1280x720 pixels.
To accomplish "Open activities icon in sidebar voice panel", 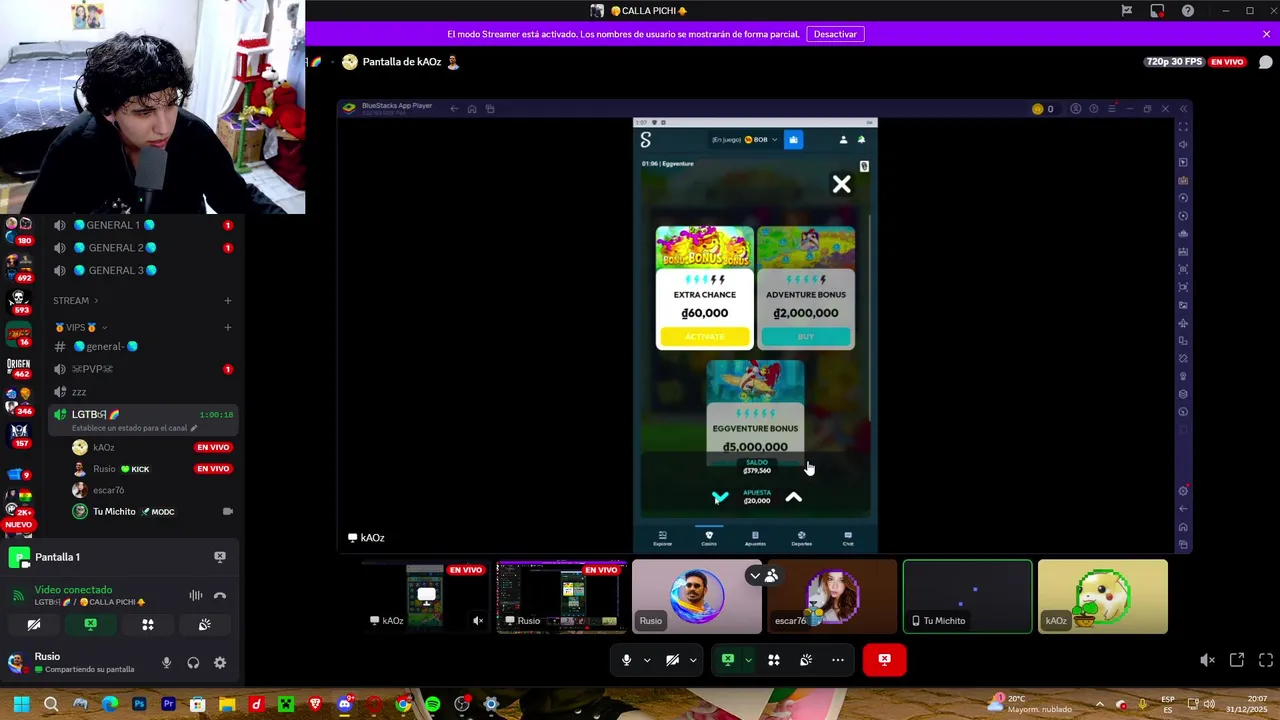I will (148, 625).
